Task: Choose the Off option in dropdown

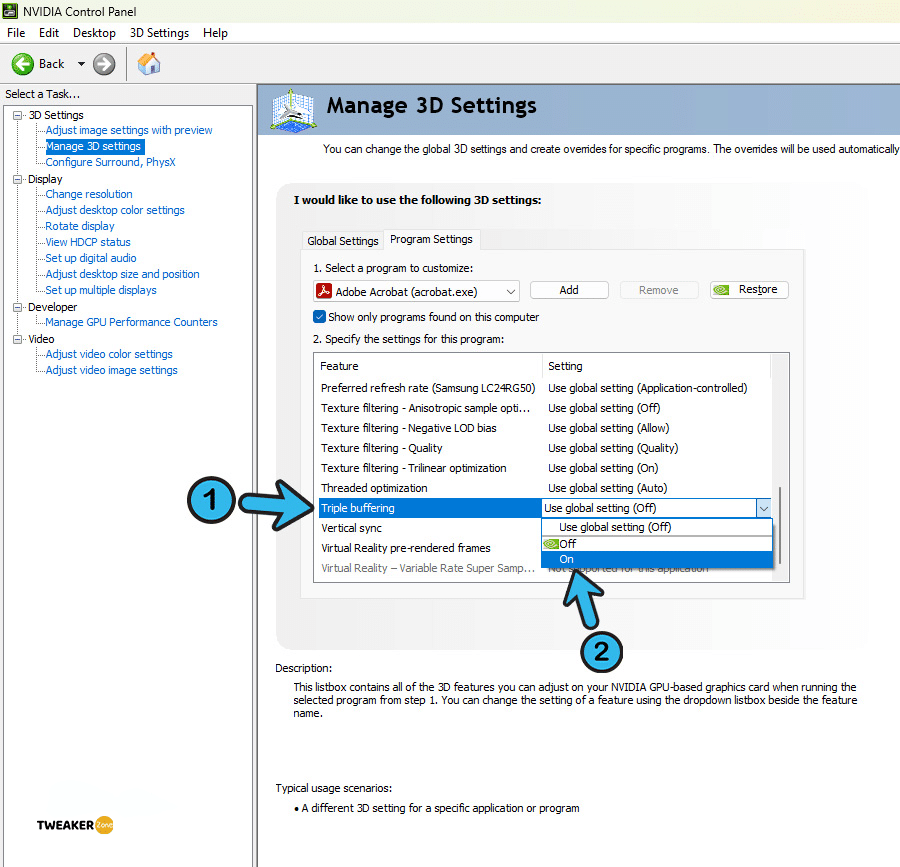Action: click(x=657, y=543)
